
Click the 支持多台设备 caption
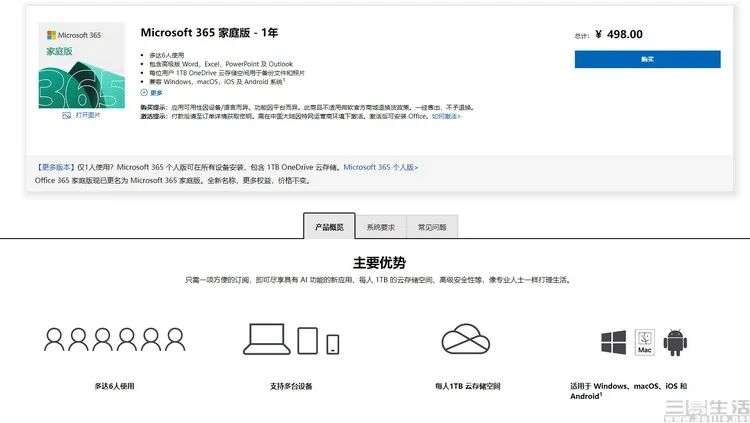291,386
